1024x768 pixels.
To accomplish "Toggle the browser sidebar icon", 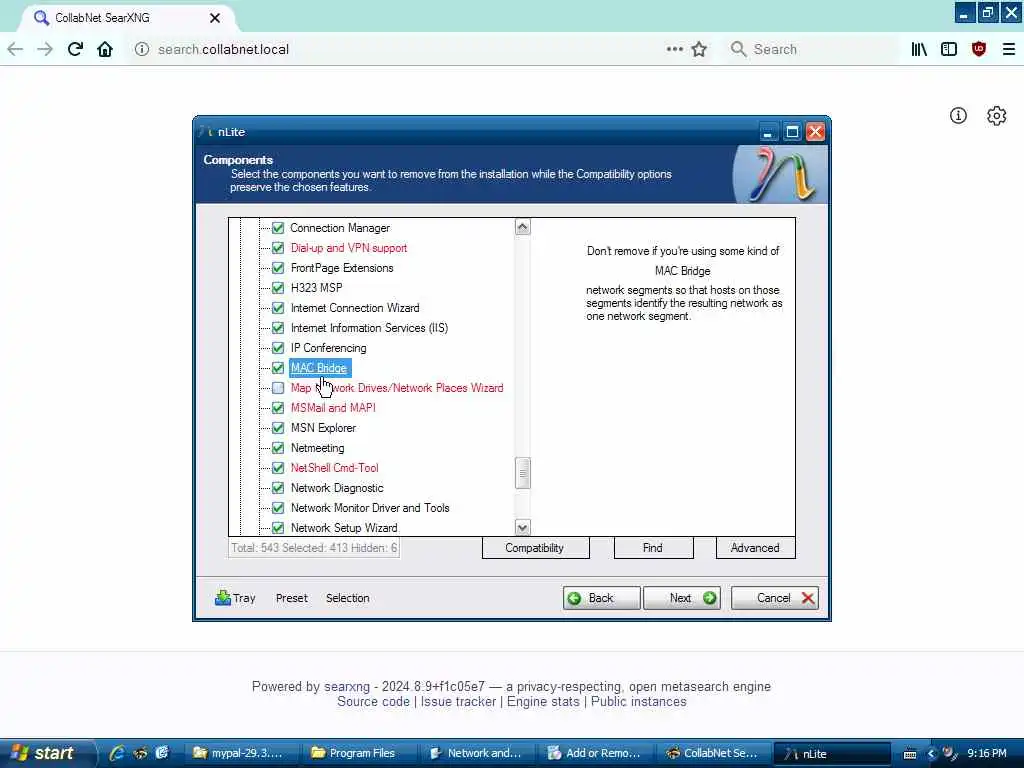I will (x=949, y=49).
